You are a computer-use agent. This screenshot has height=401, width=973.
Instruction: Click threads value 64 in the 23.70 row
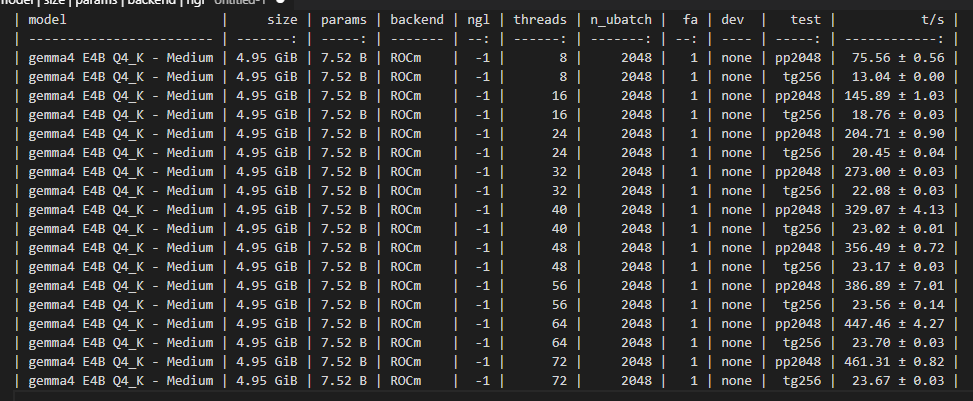[559, 343]
